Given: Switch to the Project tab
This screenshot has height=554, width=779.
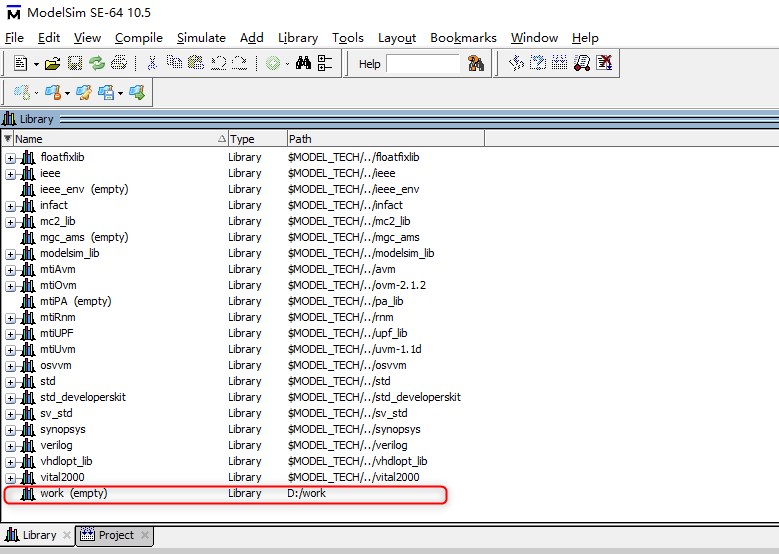Looking at the screenshot, I should 115,535.
